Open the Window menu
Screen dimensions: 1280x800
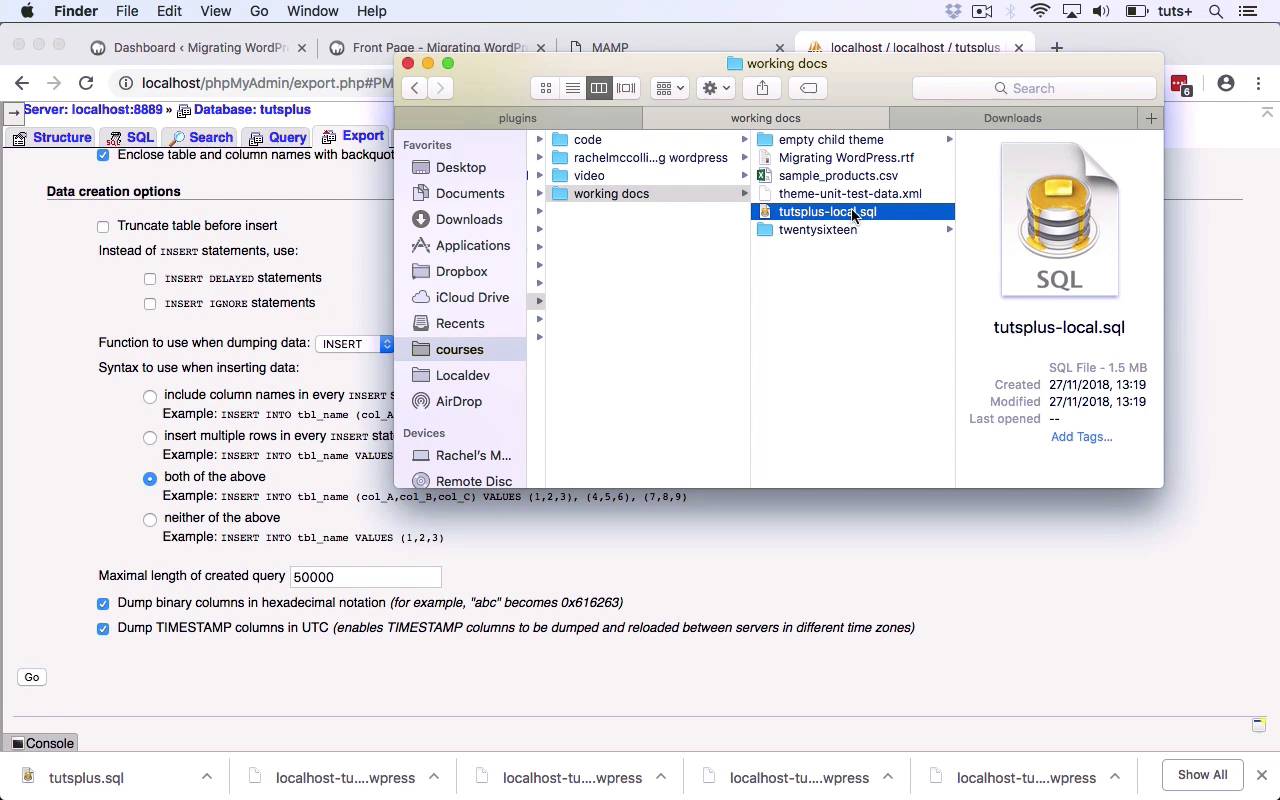coord(312,11)
